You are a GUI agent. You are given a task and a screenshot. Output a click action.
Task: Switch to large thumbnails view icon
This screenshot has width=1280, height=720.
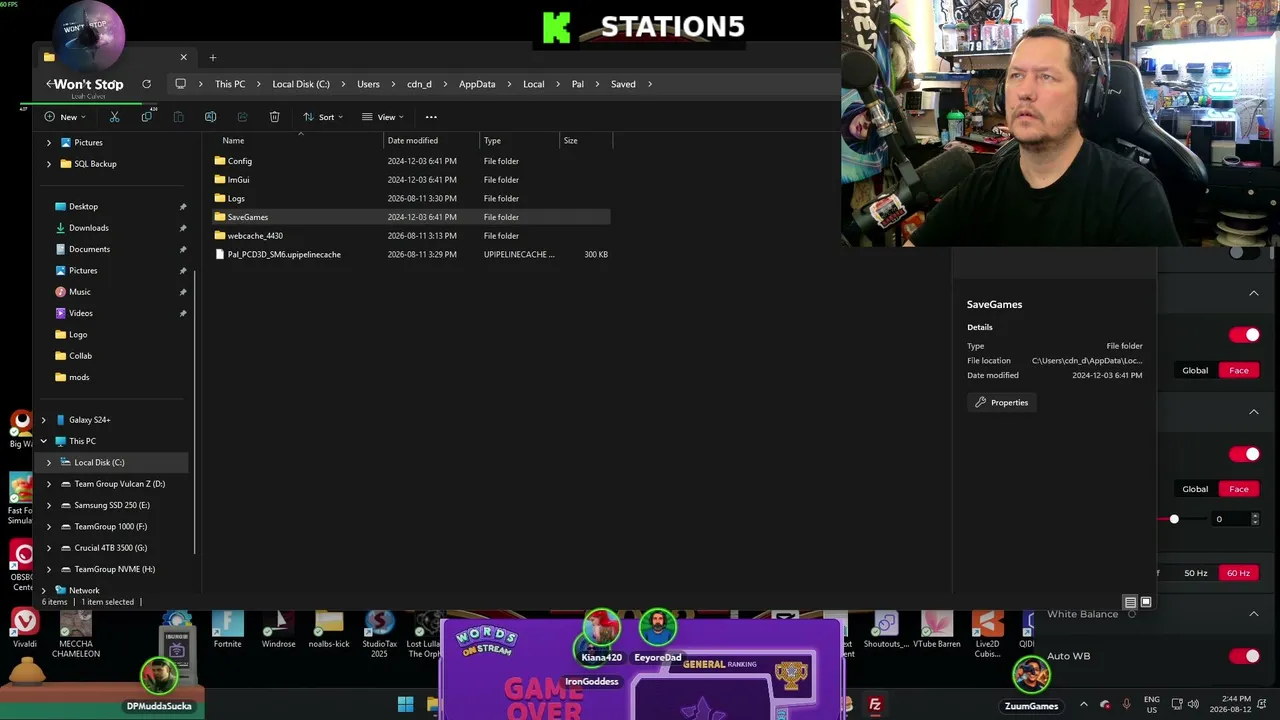[1146, 602]
